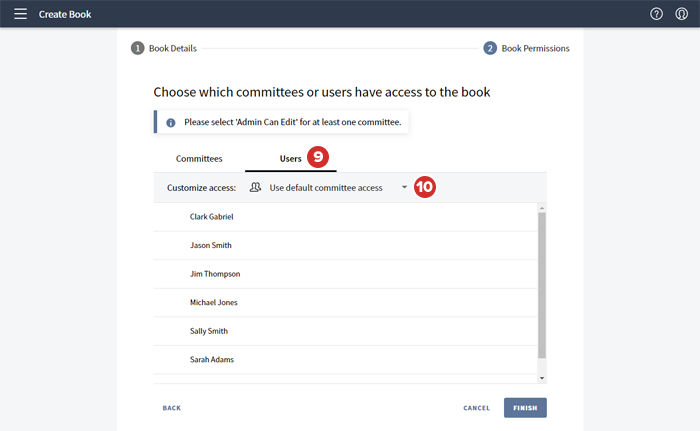Open the help question mark icon
The height and width of the screenshot is (431, 700).
point(656,14)
